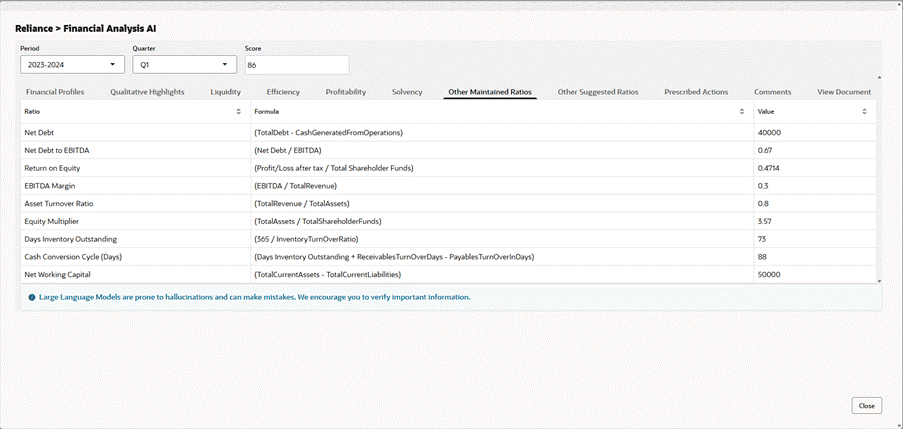Click the Days Inventory Outstanding cell
Viewport: 903px width, 429px height.
[x=135, y=239]
